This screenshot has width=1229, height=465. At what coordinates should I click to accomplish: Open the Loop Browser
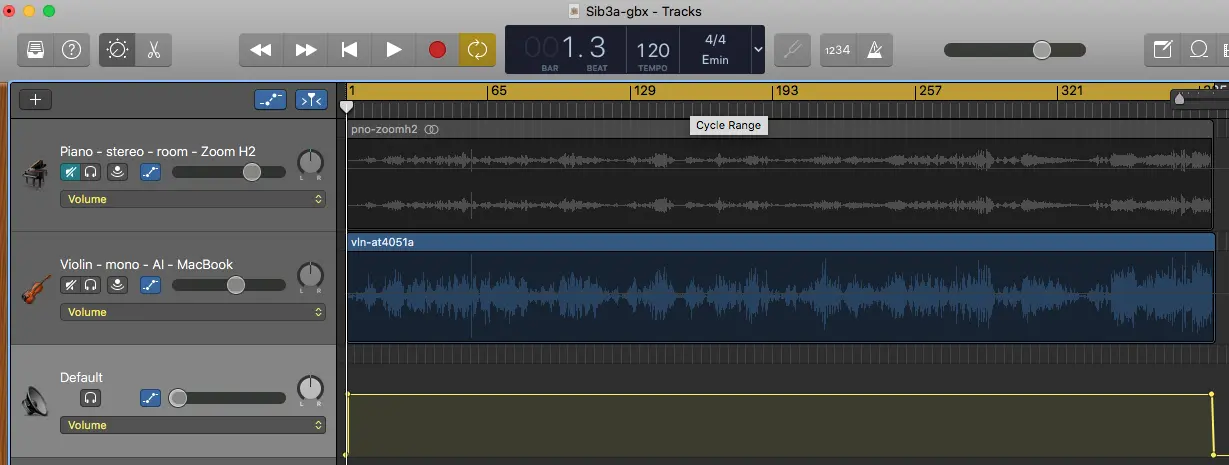click(x=1198, y=49)
